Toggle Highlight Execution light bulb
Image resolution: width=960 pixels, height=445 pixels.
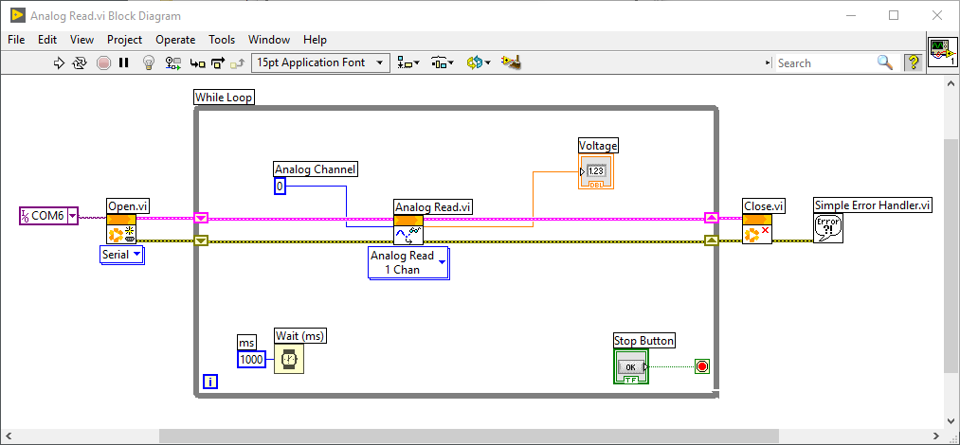[148, 62]
